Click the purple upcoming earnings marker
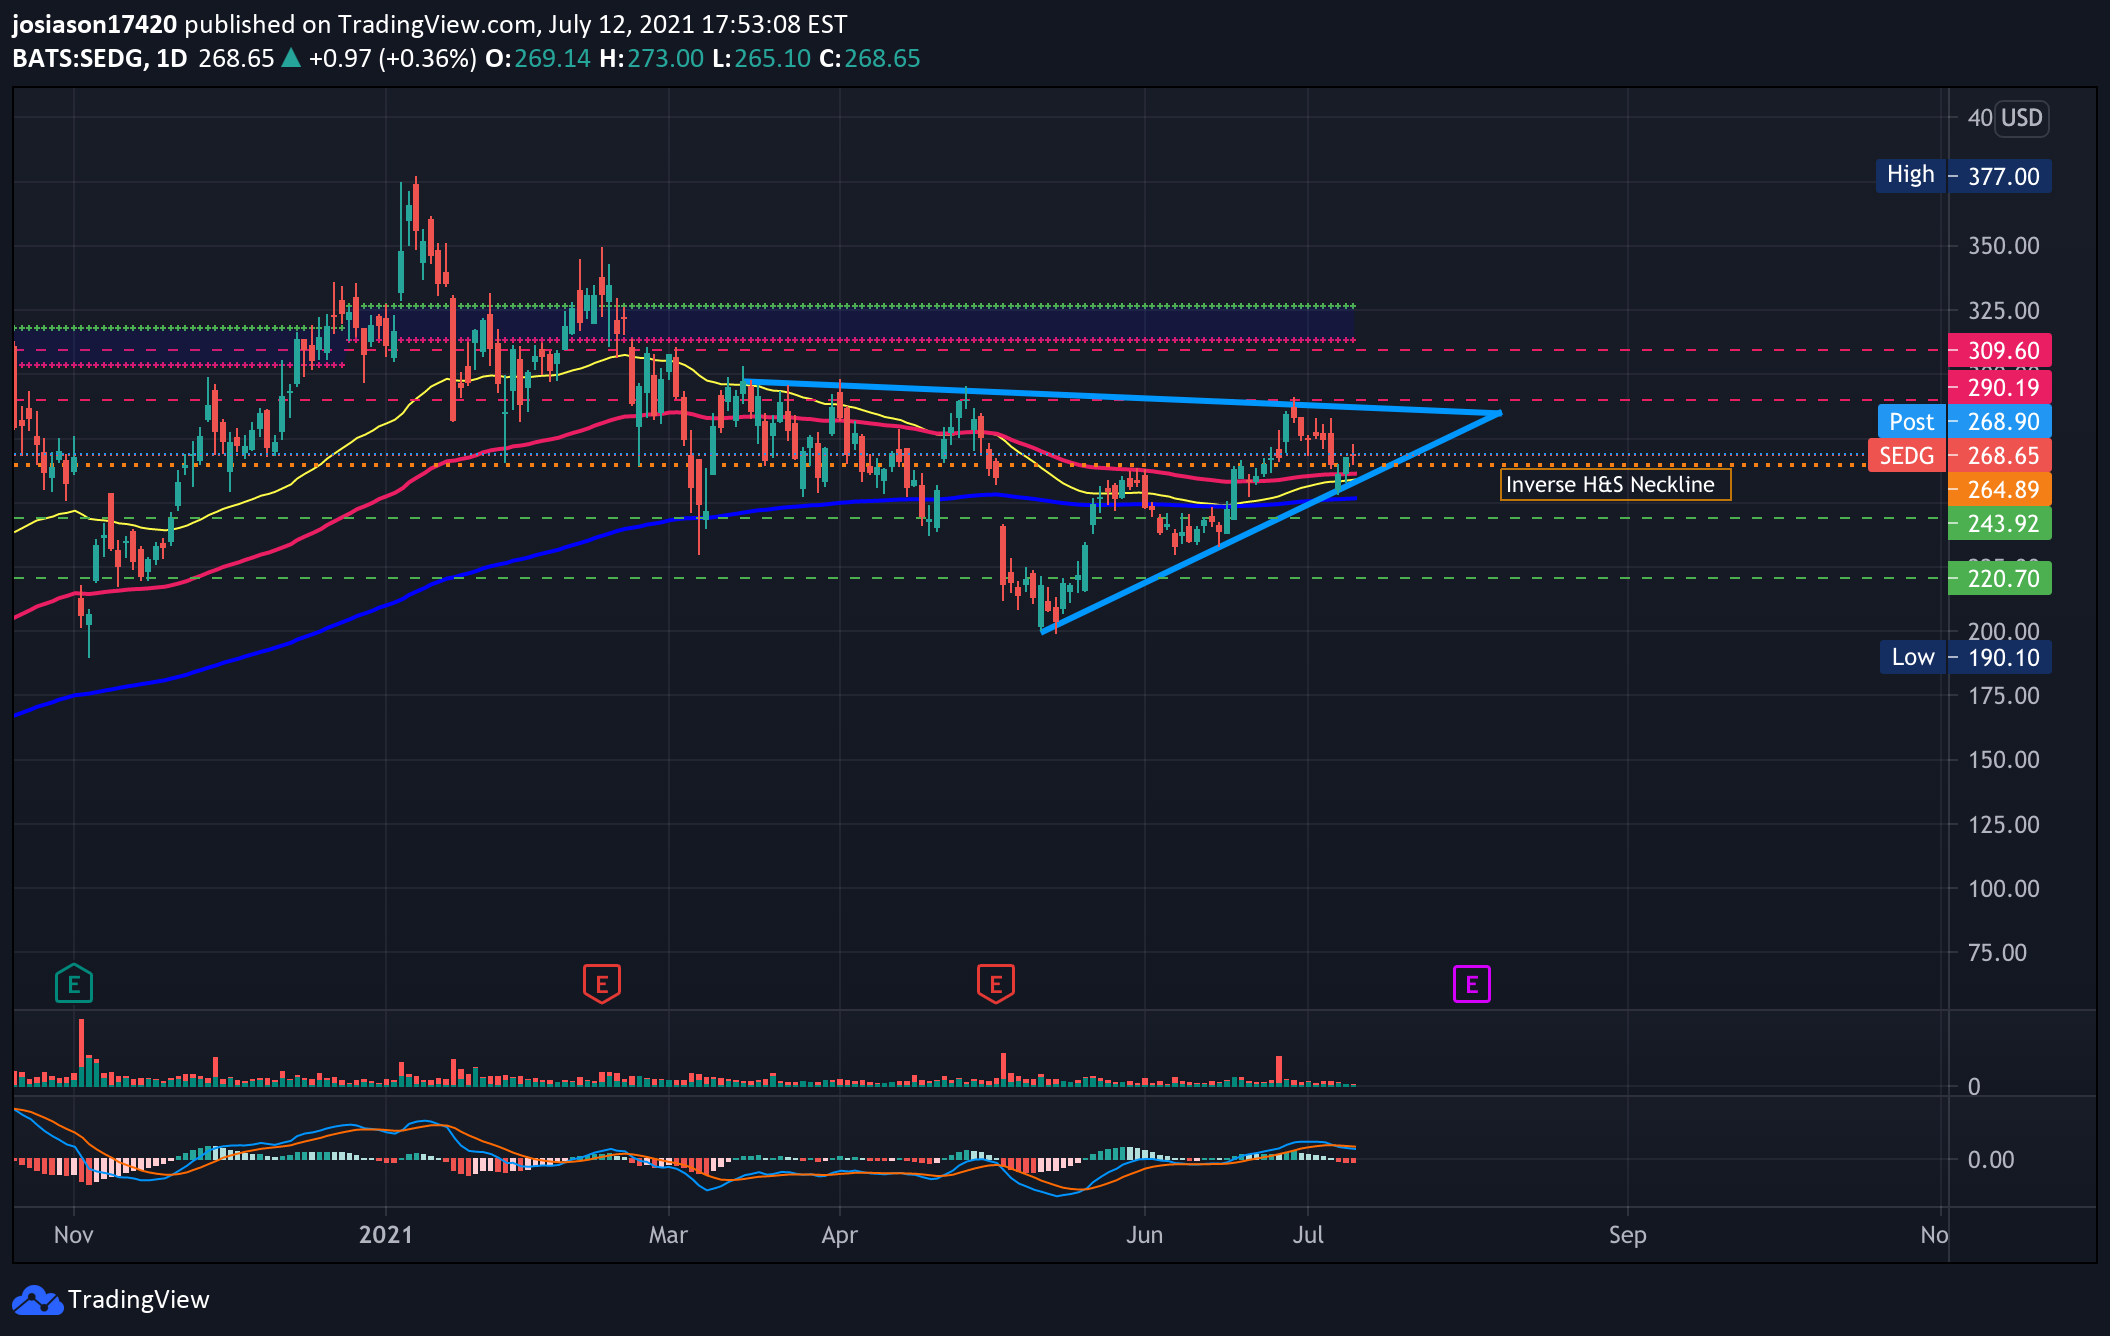This screenshot has height=1336, width=2110. (1472, 984)
